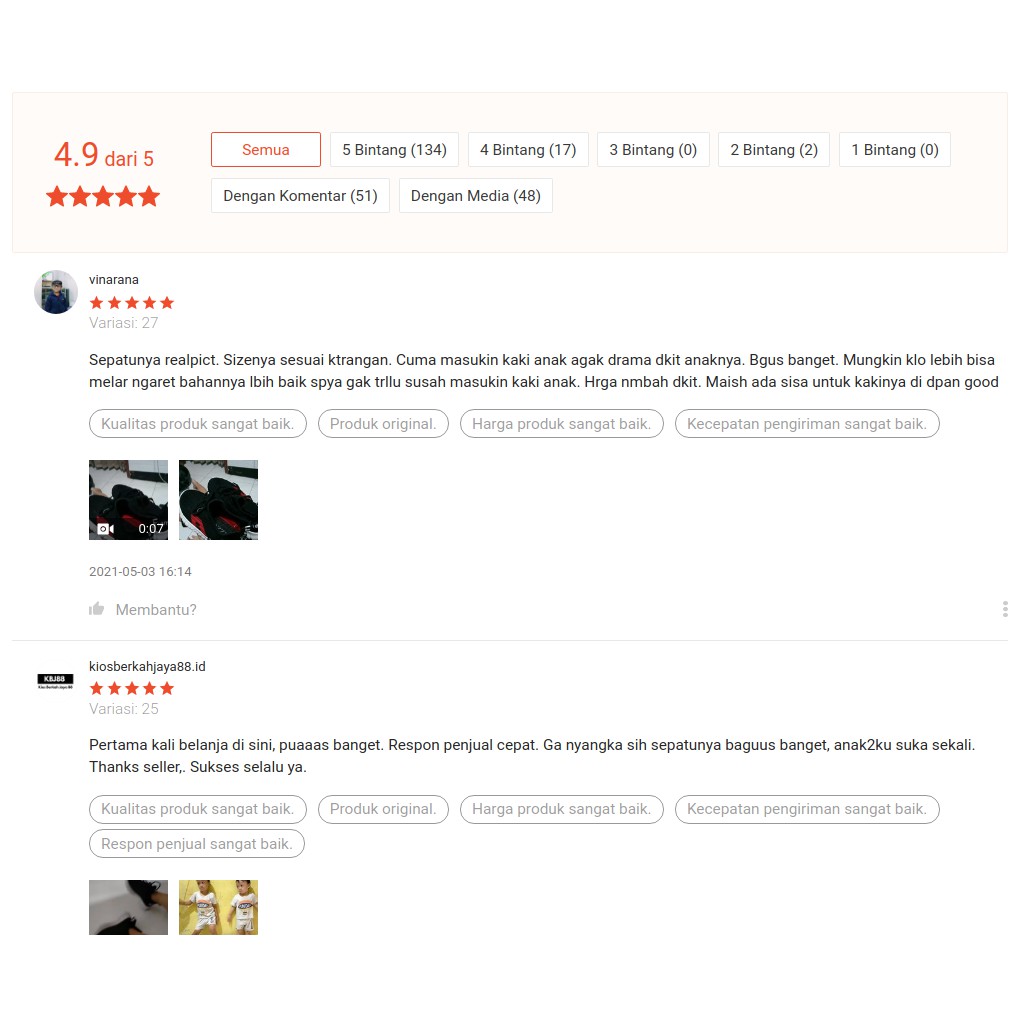Show 1 Bintang (0) reviews
1019x1019 pixels.
895,149
